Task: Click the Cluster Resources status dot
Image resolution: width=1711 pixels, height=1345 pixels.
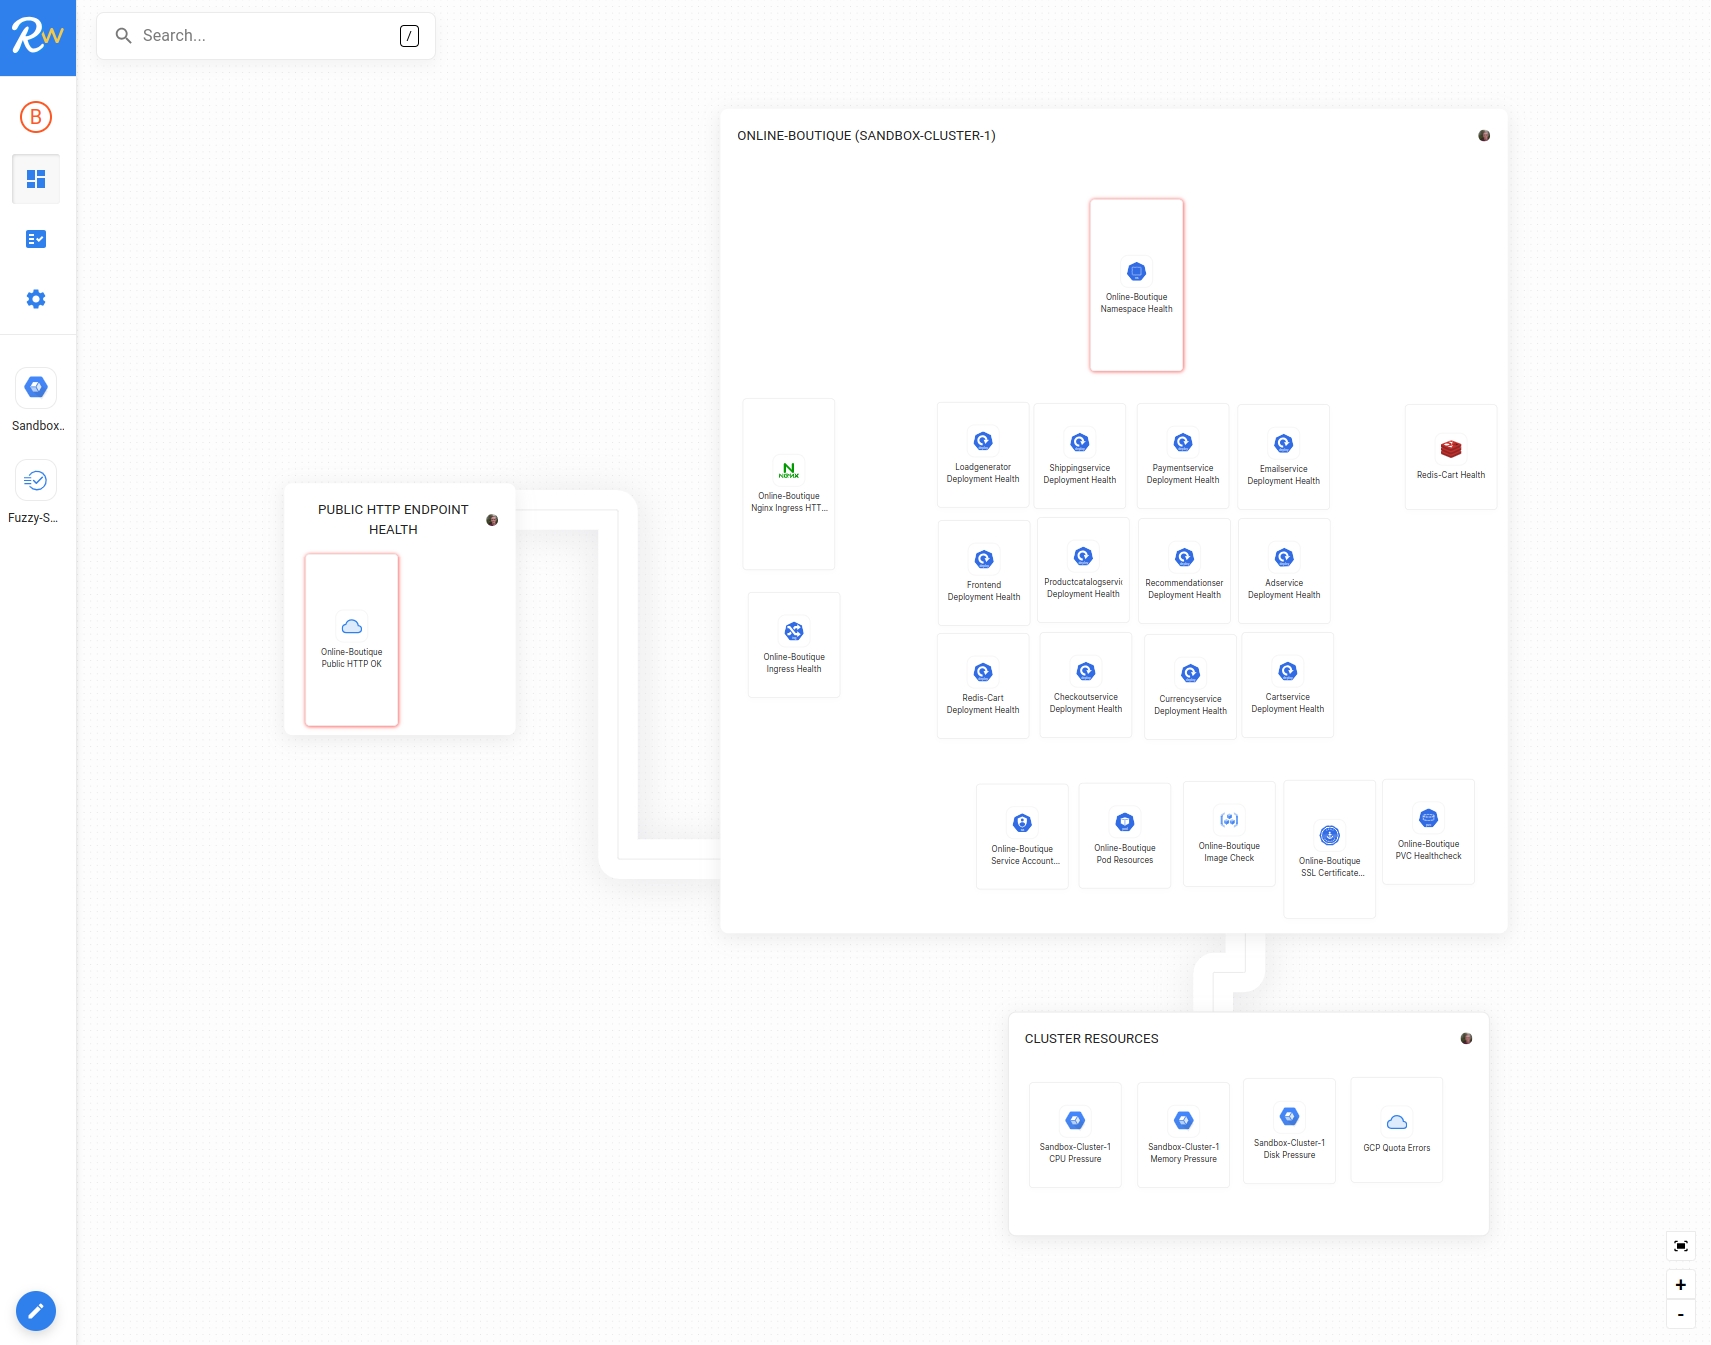Action: pos(1466,1039)
